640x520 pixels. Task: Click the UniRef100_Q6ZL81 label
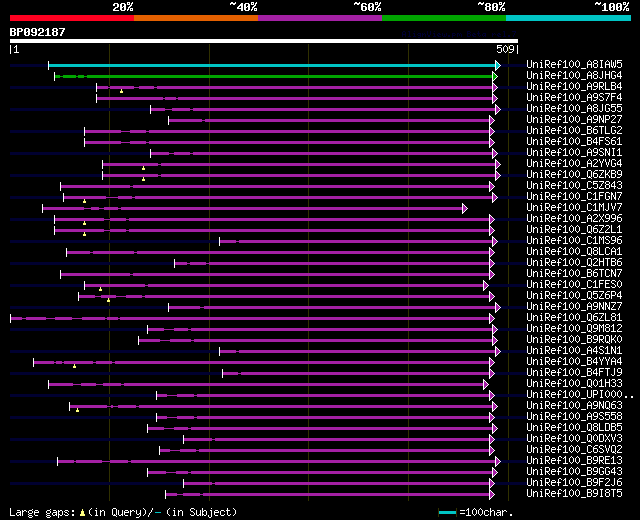(x=574, y=318)
